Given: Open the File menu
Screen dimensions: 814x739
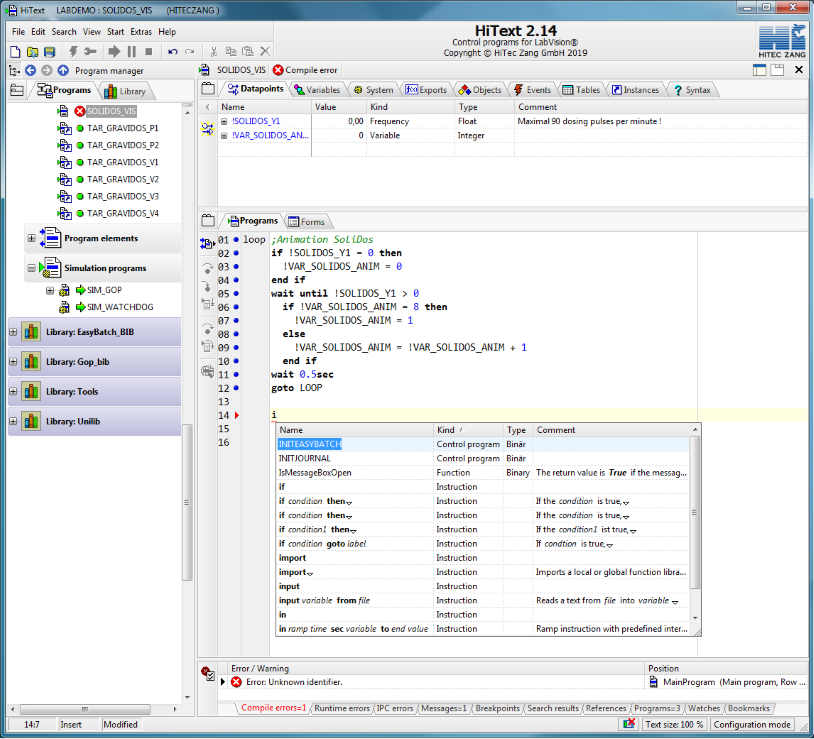Looking at the screenshot, I should point(18,32).
